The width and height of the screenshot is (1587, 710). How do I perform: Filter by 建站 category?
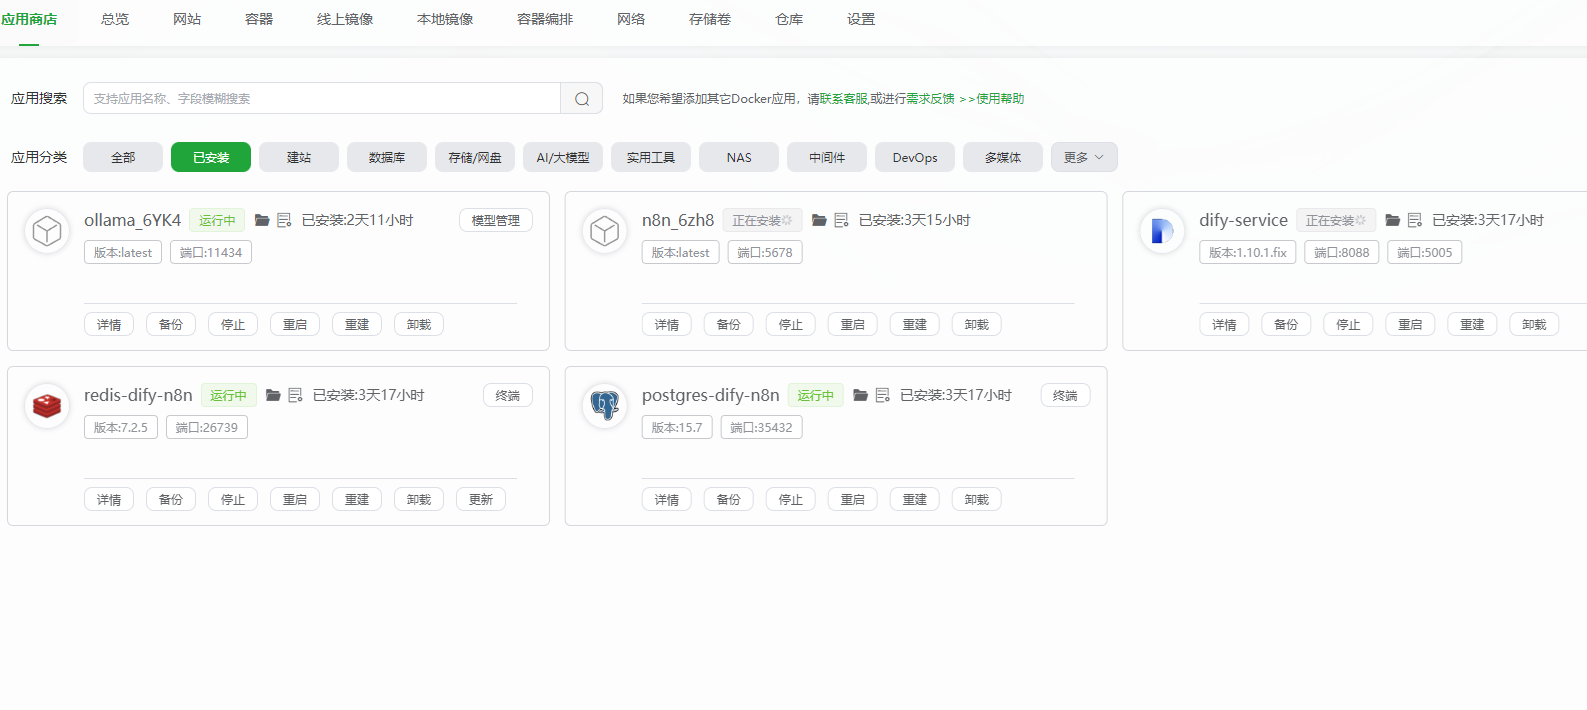click(299, 157)
